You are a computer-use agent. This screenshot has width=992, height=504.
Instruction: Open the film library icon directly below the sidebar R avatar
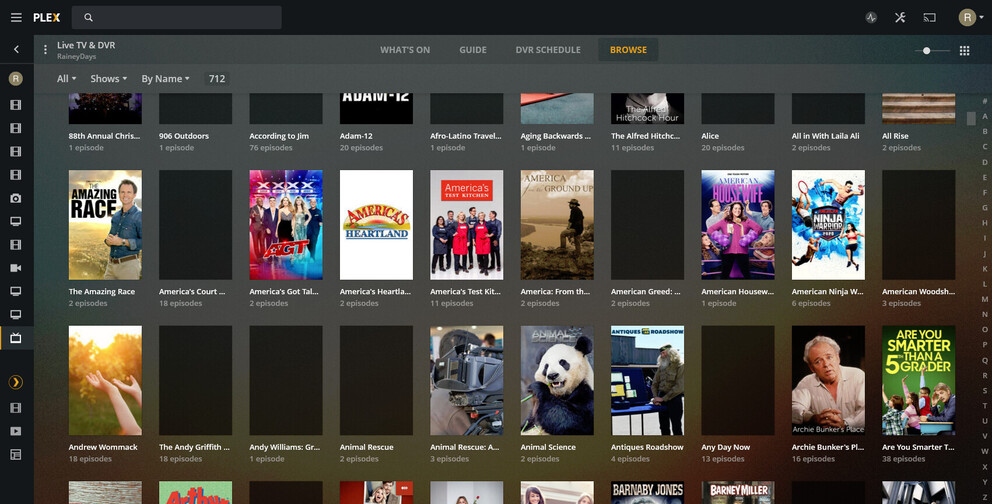tap(16, 105)
